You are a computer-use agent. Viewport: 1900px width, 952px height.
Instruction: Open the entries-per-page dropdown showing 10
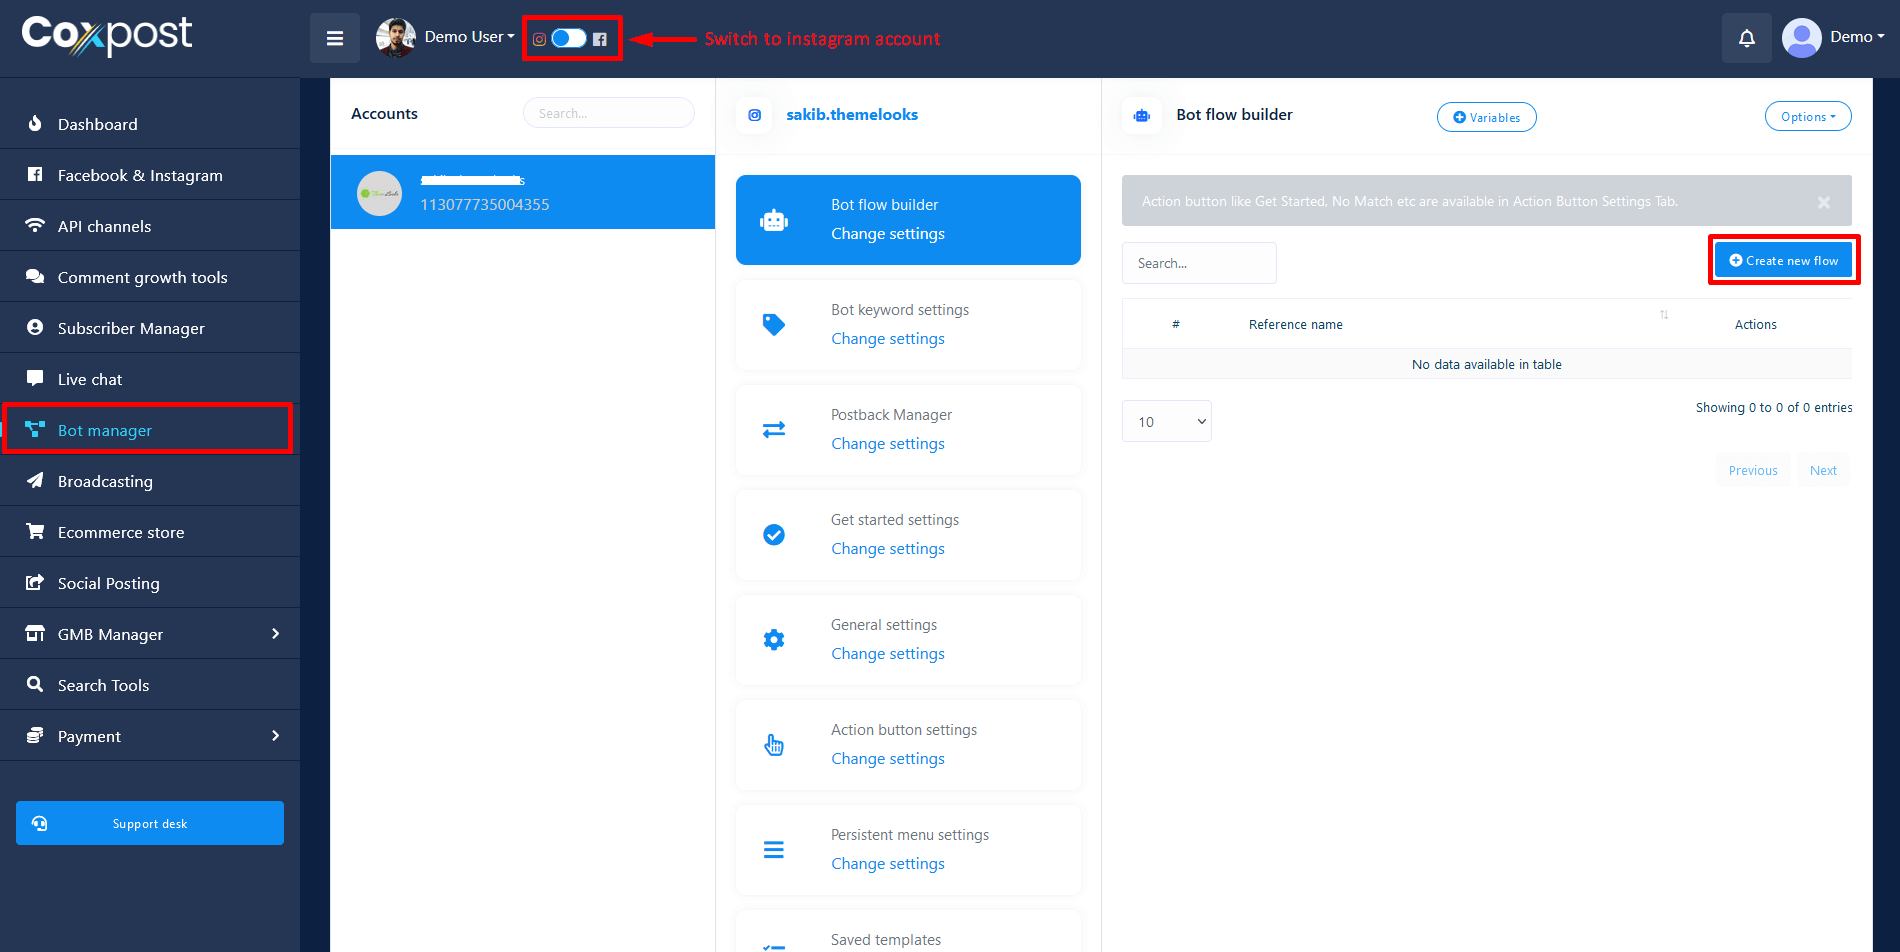[1167, 421]
